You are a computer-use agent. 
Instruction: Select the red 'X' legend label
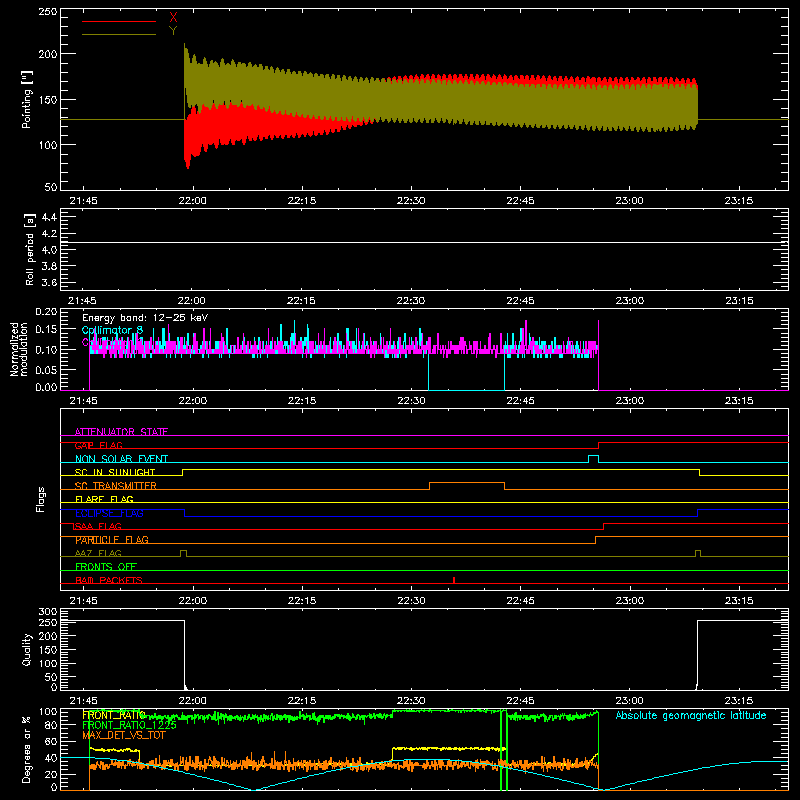(173, 18)
